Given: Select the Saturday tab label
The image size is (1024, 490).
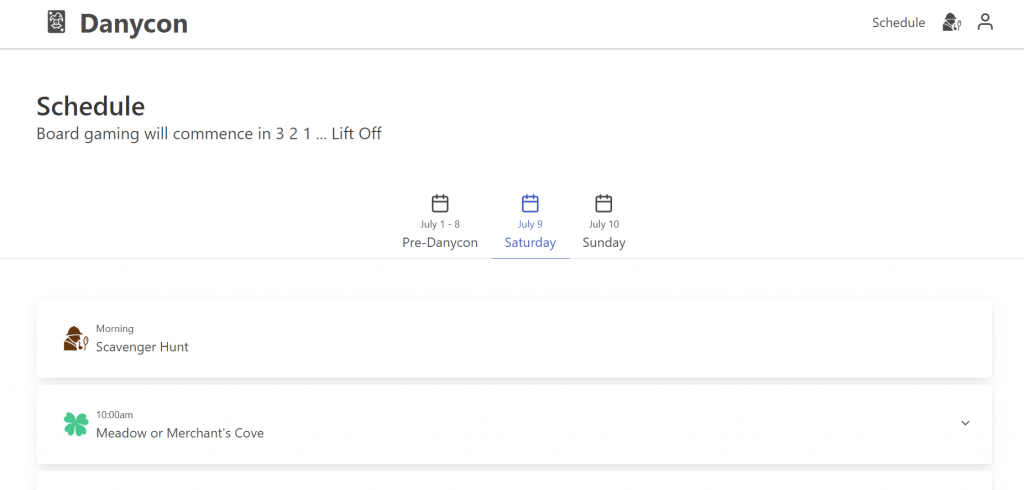Looking at the screenshot, I should (x=530, y=242).
